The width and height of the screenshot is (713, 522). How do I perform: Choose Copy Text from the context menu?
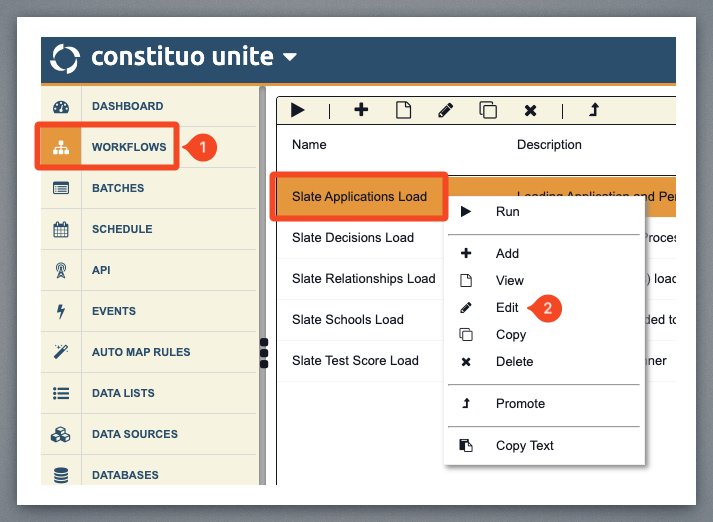tap(544, 446)
